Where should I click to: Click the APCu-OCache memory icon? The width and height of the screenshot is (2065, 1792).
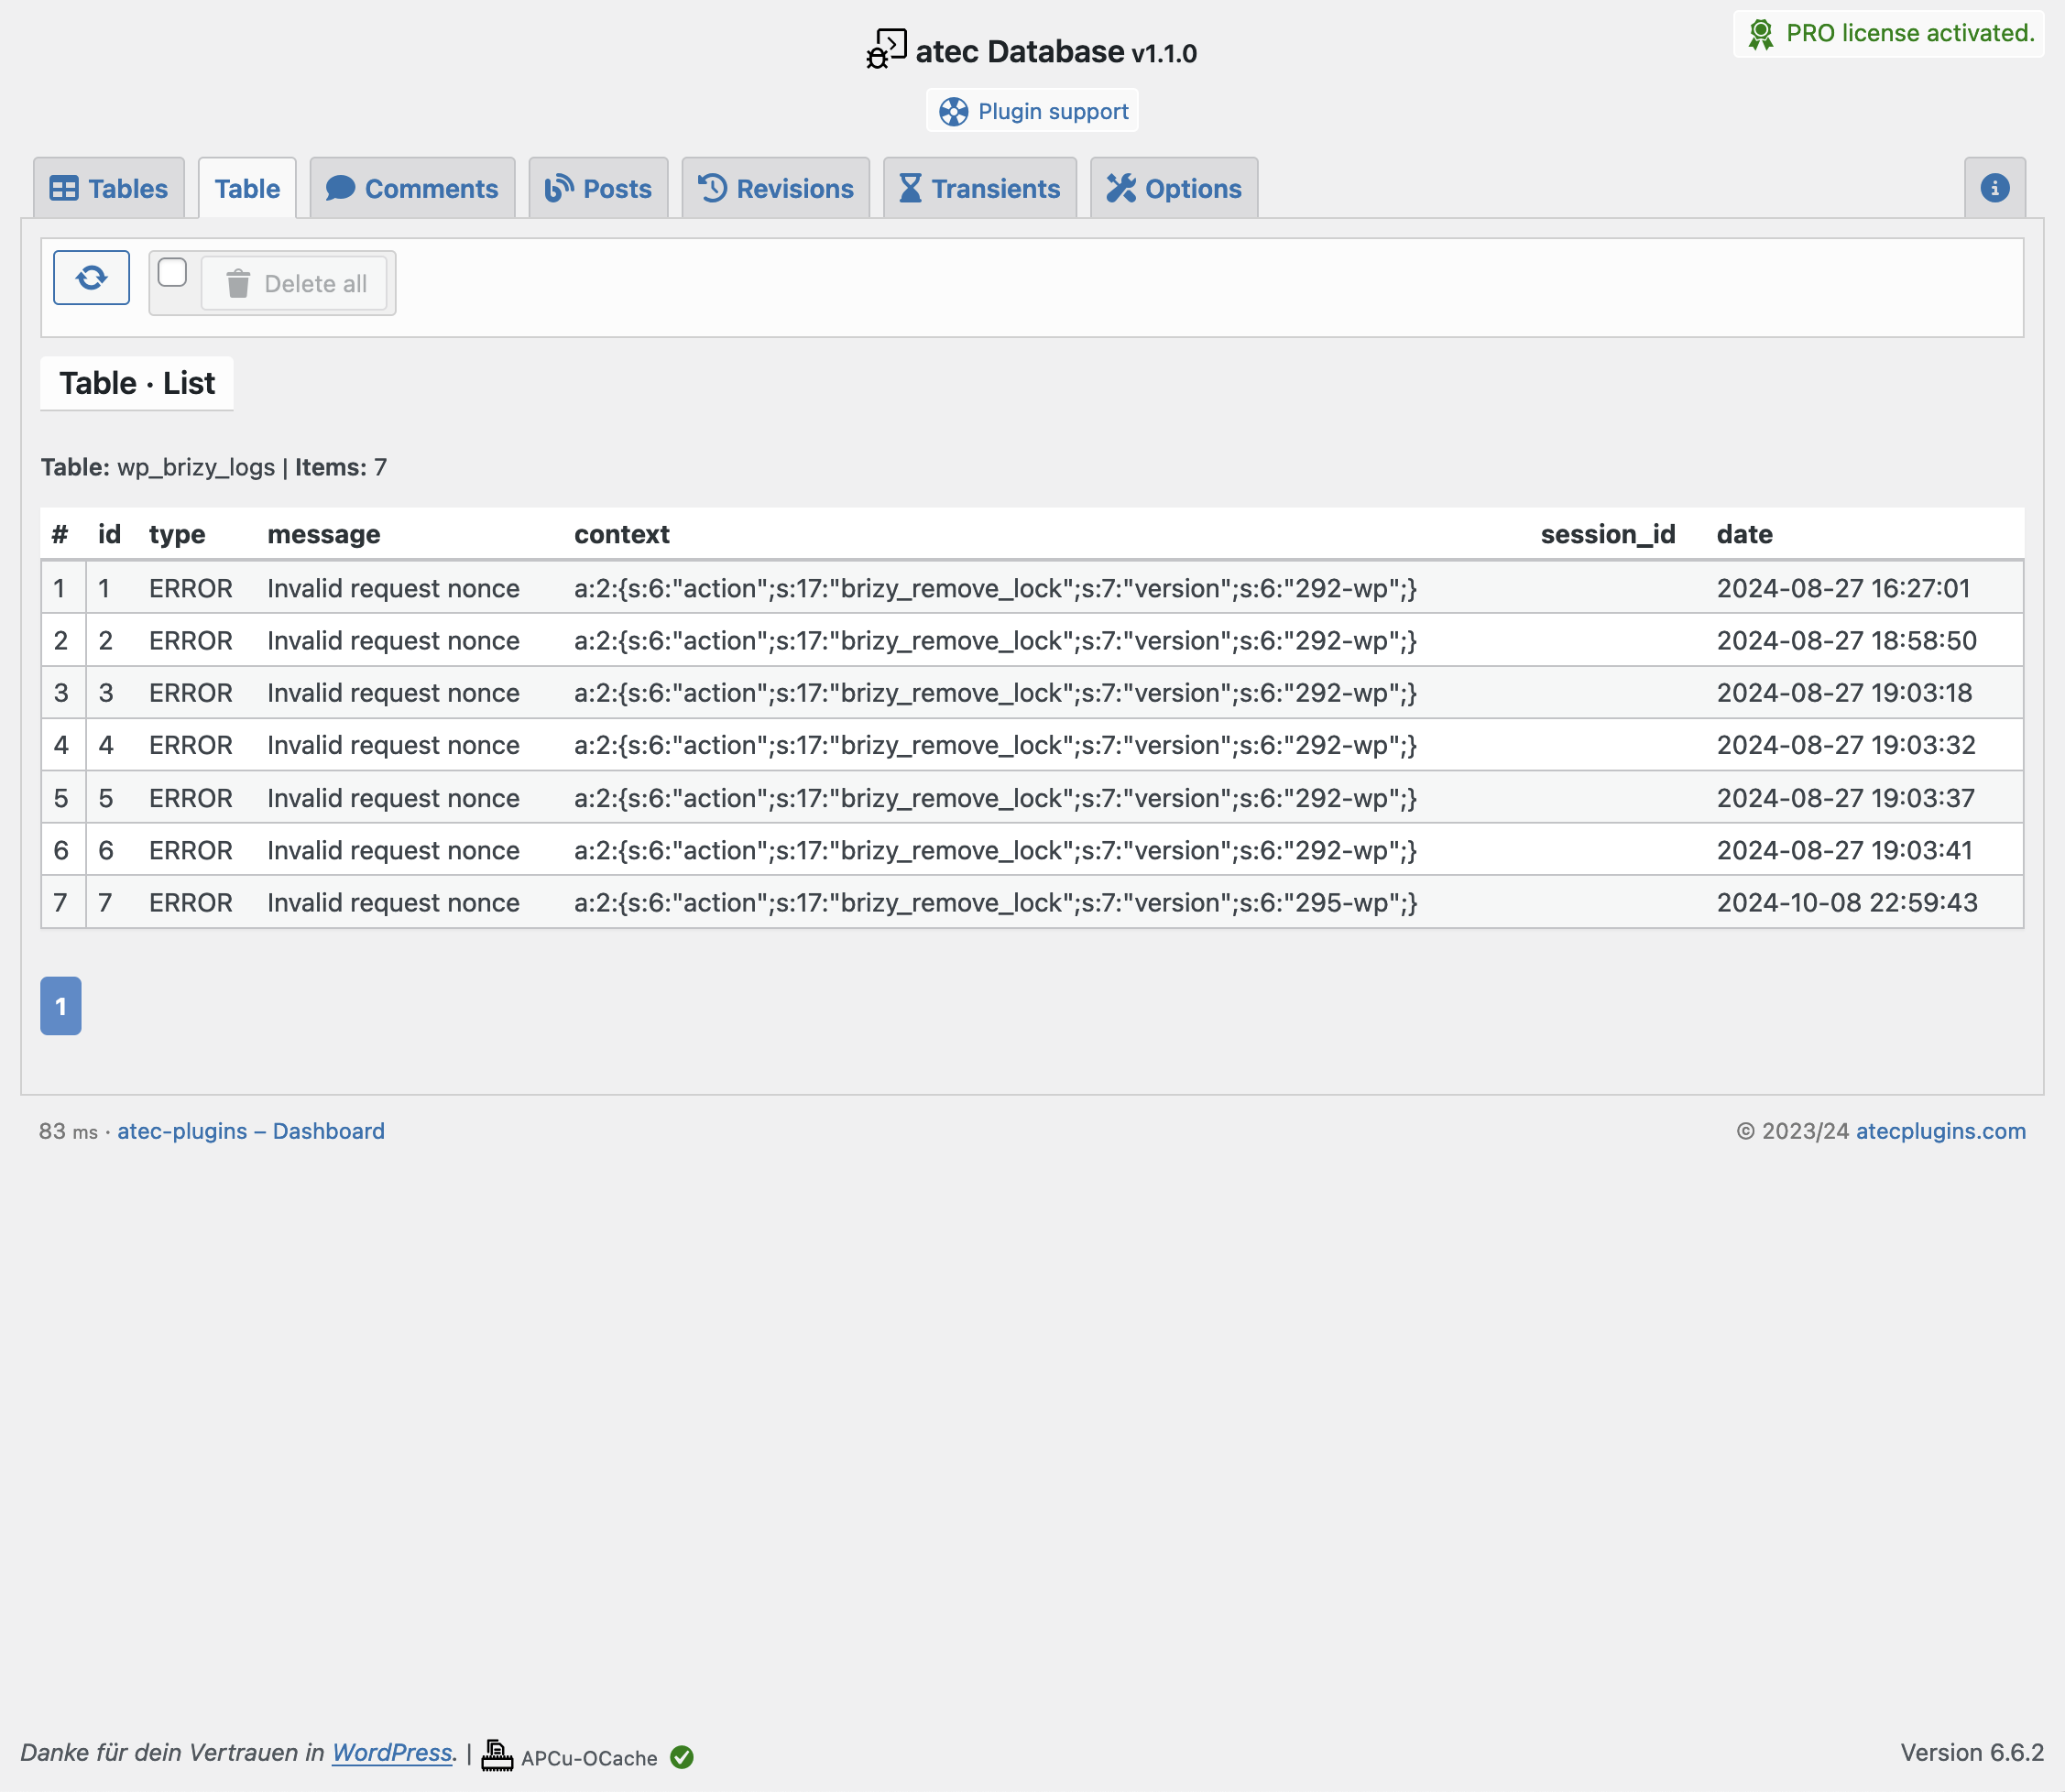tap(497, 1756)
